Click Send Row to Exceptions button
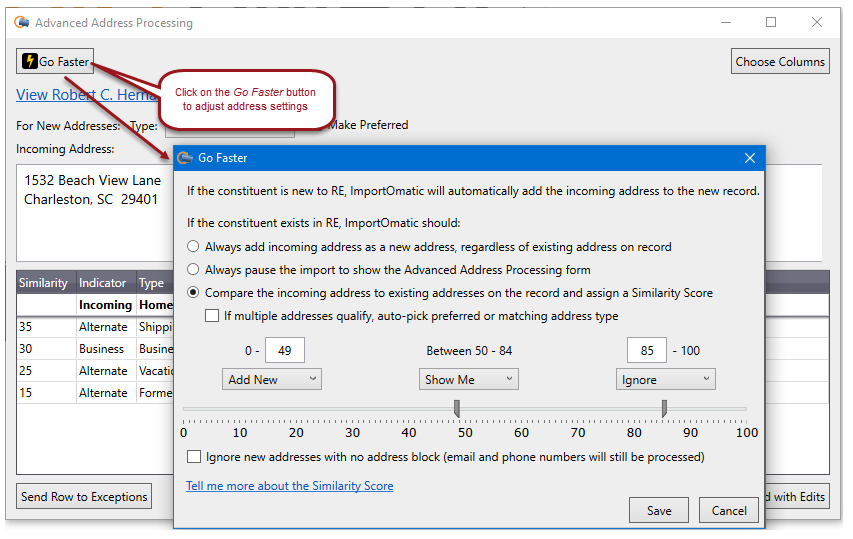 click(84, 496)
